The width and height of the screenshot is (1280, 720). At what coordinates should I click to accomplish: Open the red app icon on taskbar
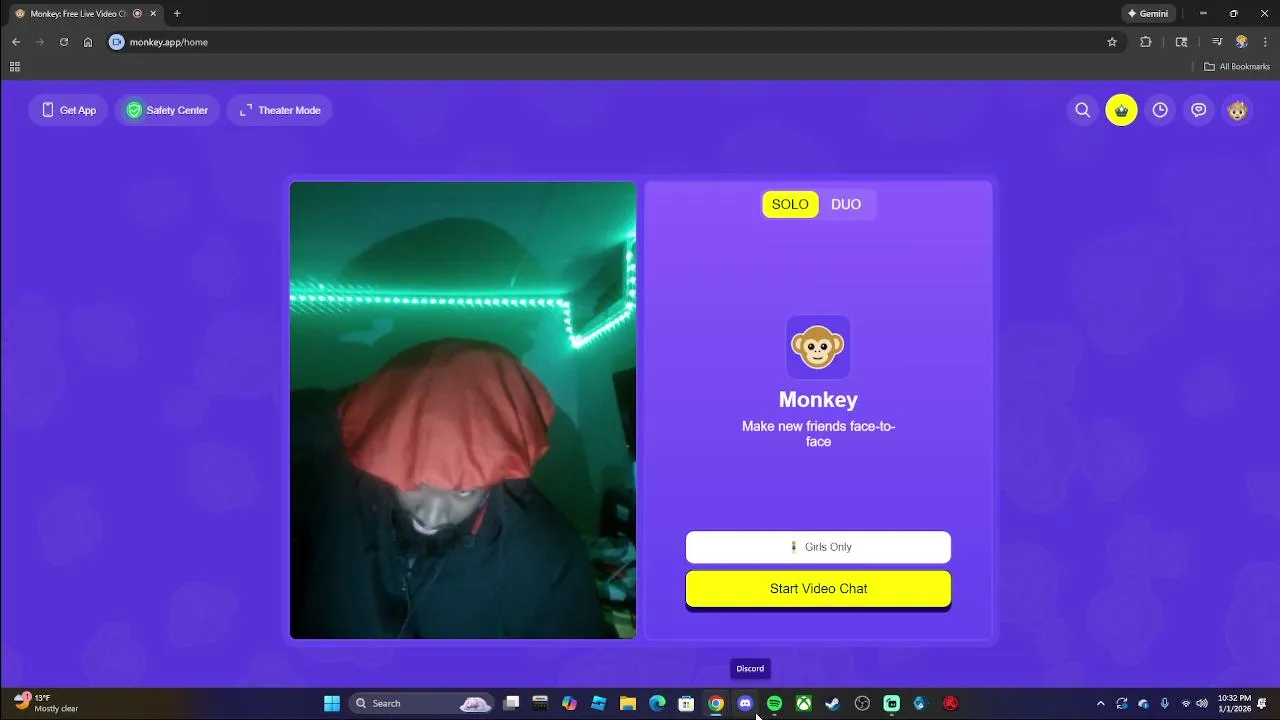(950, 703)
